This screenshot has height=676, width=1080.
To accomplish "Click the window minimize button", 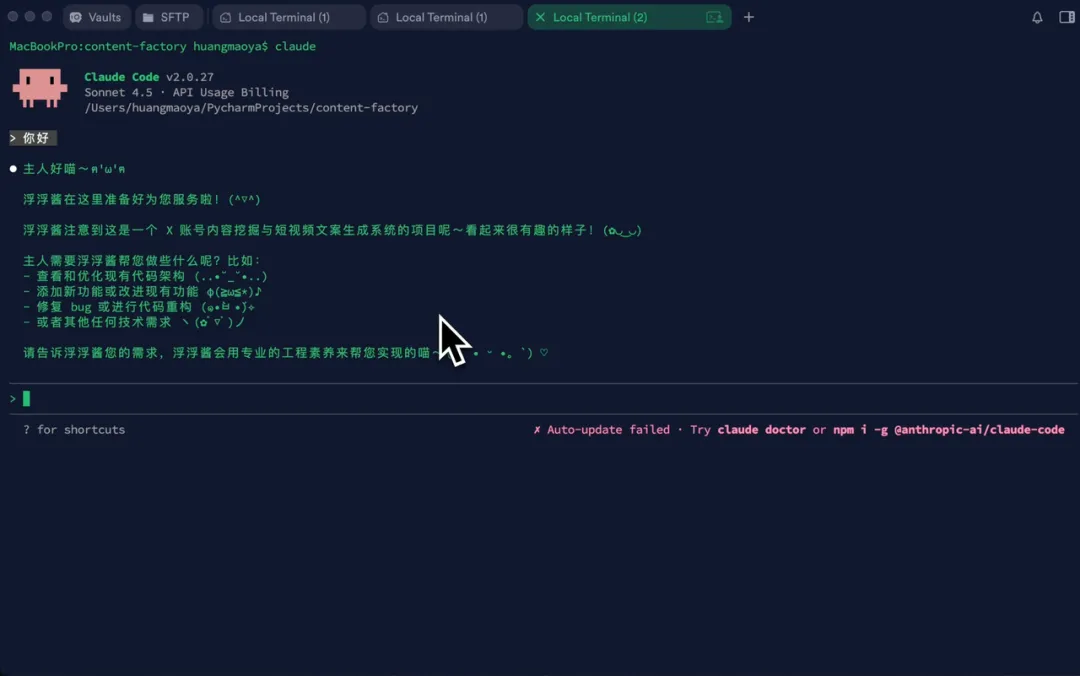I will (30, 17).
